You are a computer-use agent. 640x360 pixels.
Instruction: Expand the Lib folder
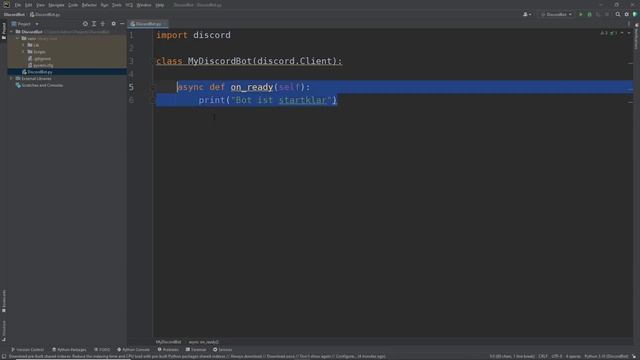(23, 45)
